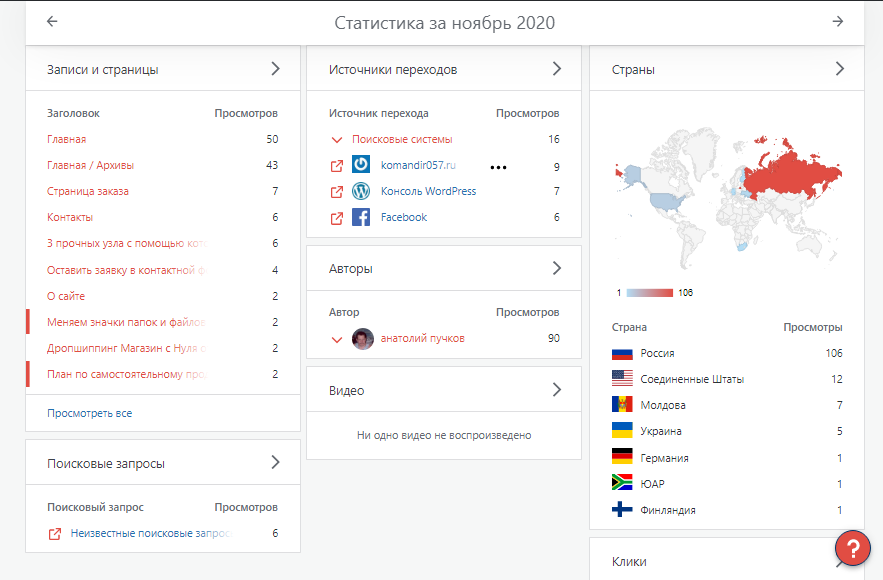Open the Контакты page link
The height and width of the screenshot is (580, 883).
[70, 217]
